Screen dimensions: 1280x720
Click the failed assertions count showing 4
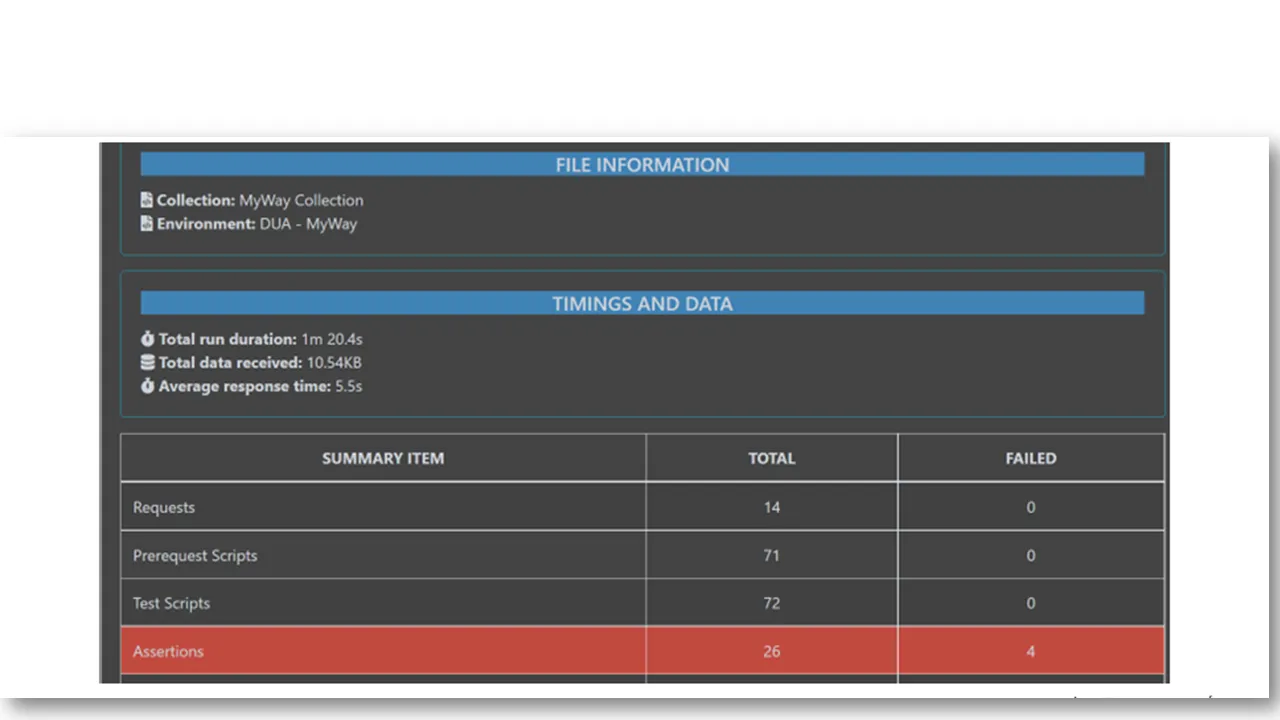[1030, 651]
